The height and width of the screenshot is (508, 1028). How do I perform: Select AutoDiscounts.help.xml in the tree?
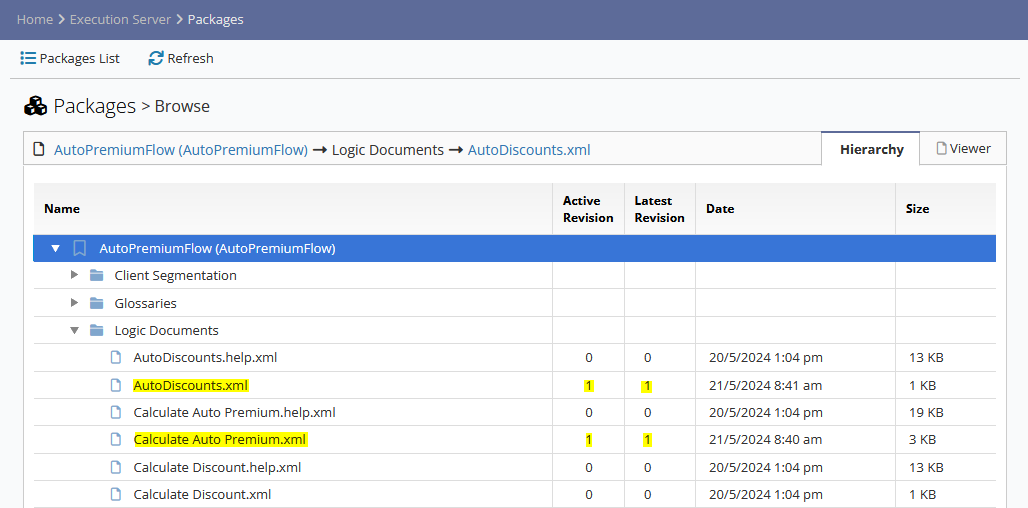205,358
